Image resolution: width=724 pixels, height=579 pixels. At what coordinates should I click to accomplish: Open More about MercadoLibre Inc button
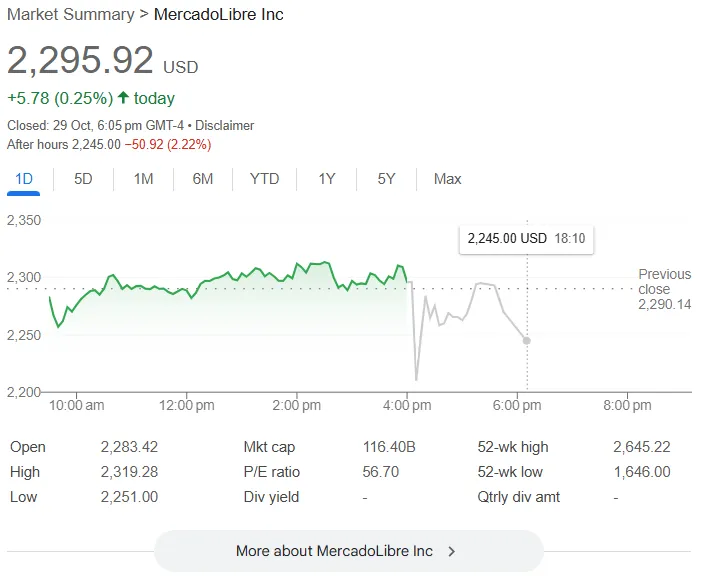click(x=348, y=551)
